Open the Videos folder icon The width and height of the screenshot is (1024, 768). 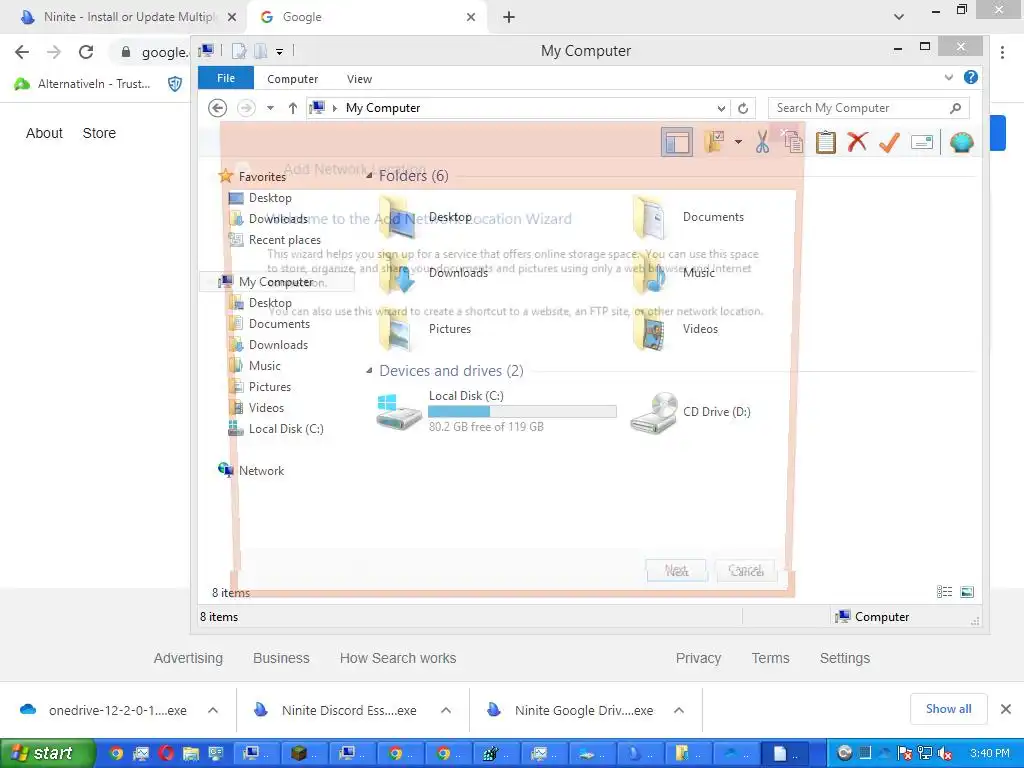(649, 329)
